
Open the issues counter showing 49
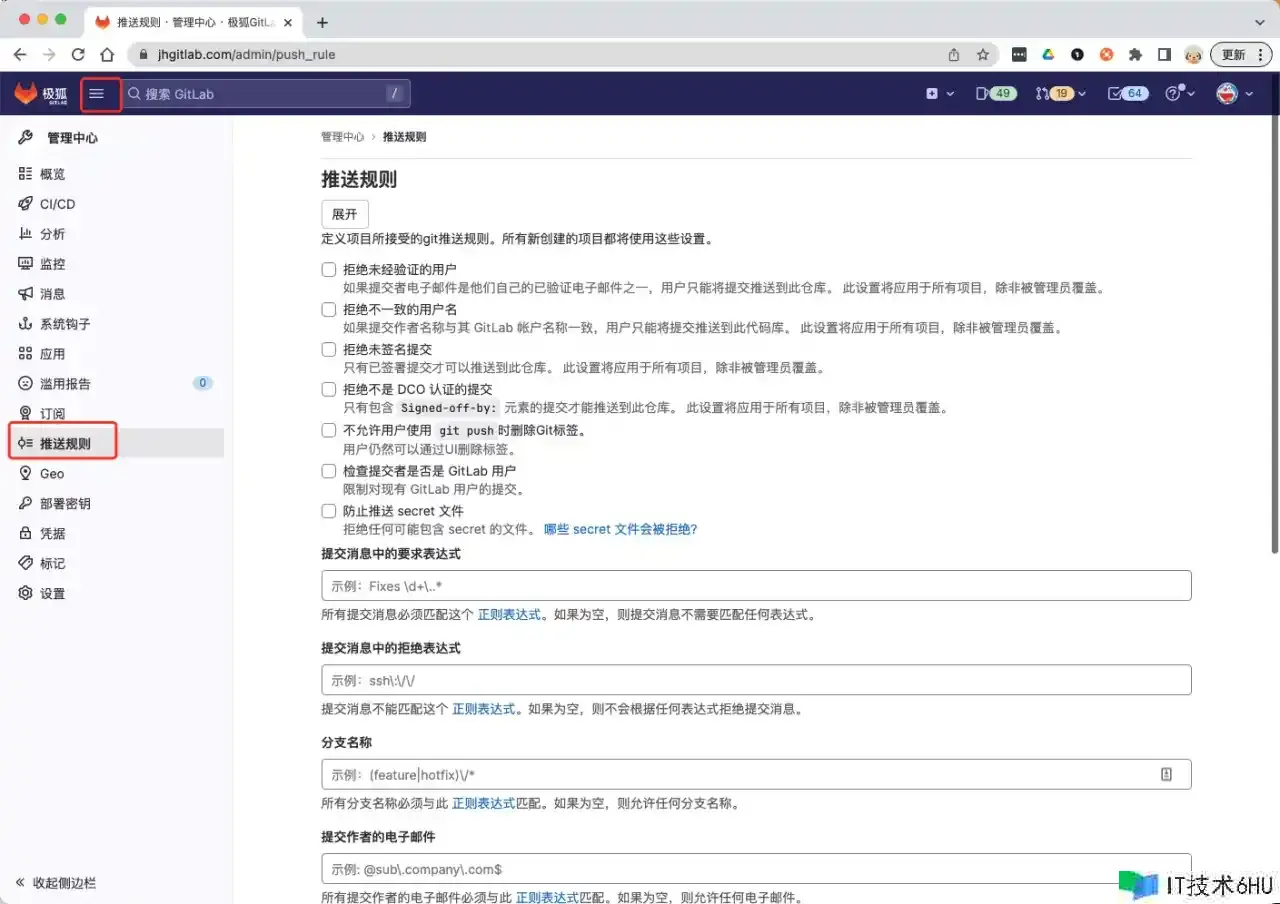tap(996, 94)
